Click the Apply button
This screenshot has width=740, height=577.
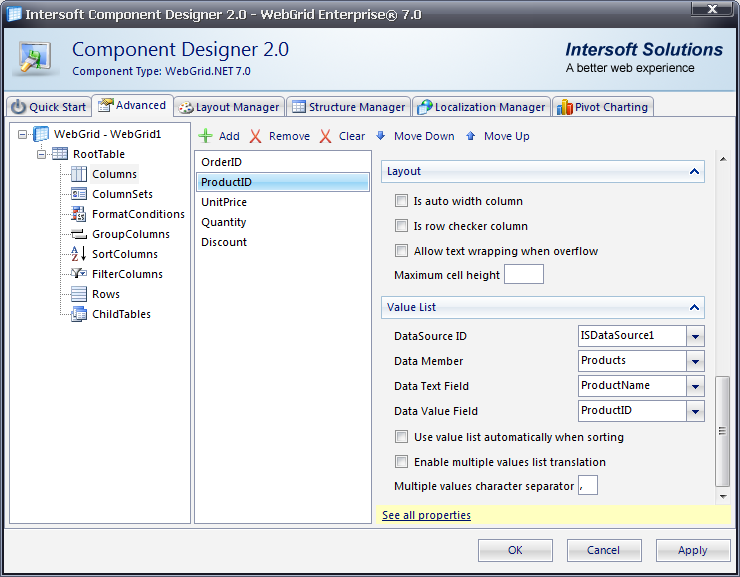(692, 550)
